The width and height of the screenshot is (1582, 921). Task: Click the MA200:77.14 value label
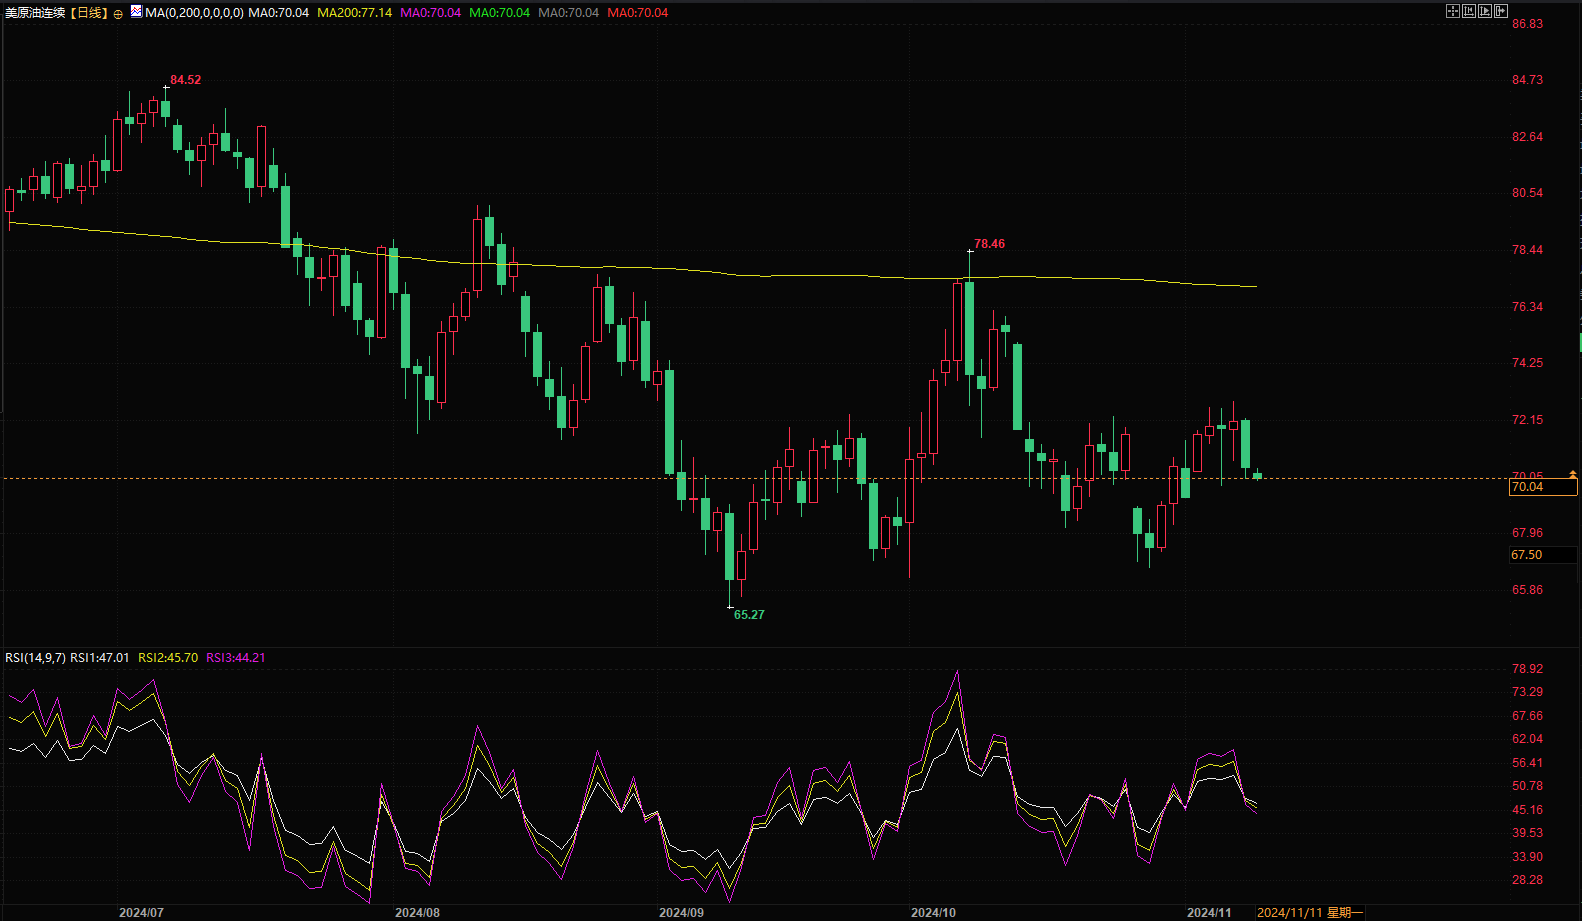tap(355, 13)
